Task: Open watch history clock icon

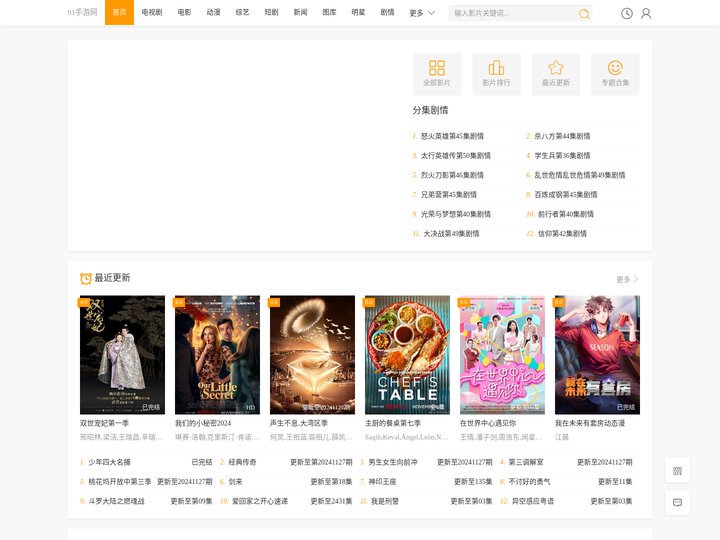Action: [x=627, y=14]
